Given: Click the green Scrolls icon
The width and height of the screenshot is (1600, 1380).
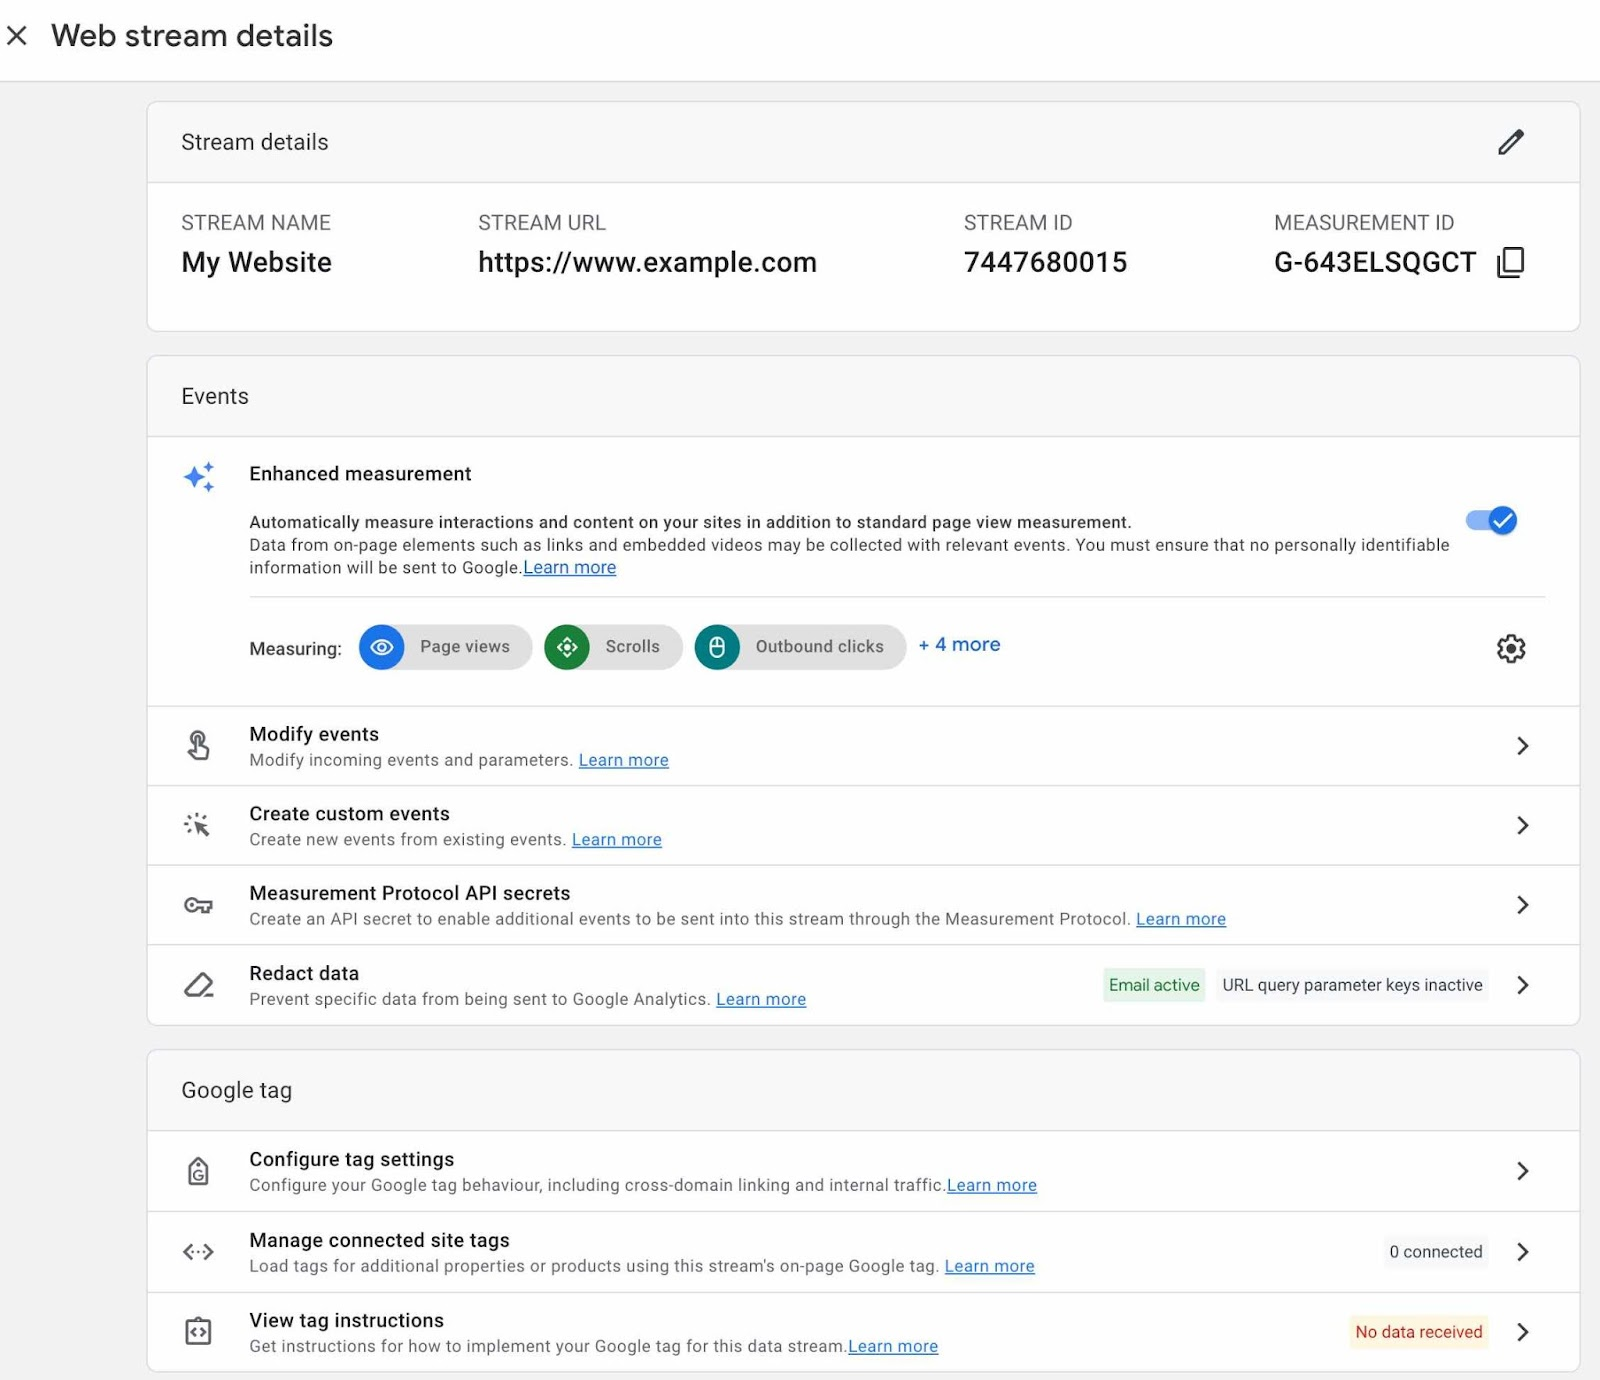Looking at the screenshot, I should [567, 647].
